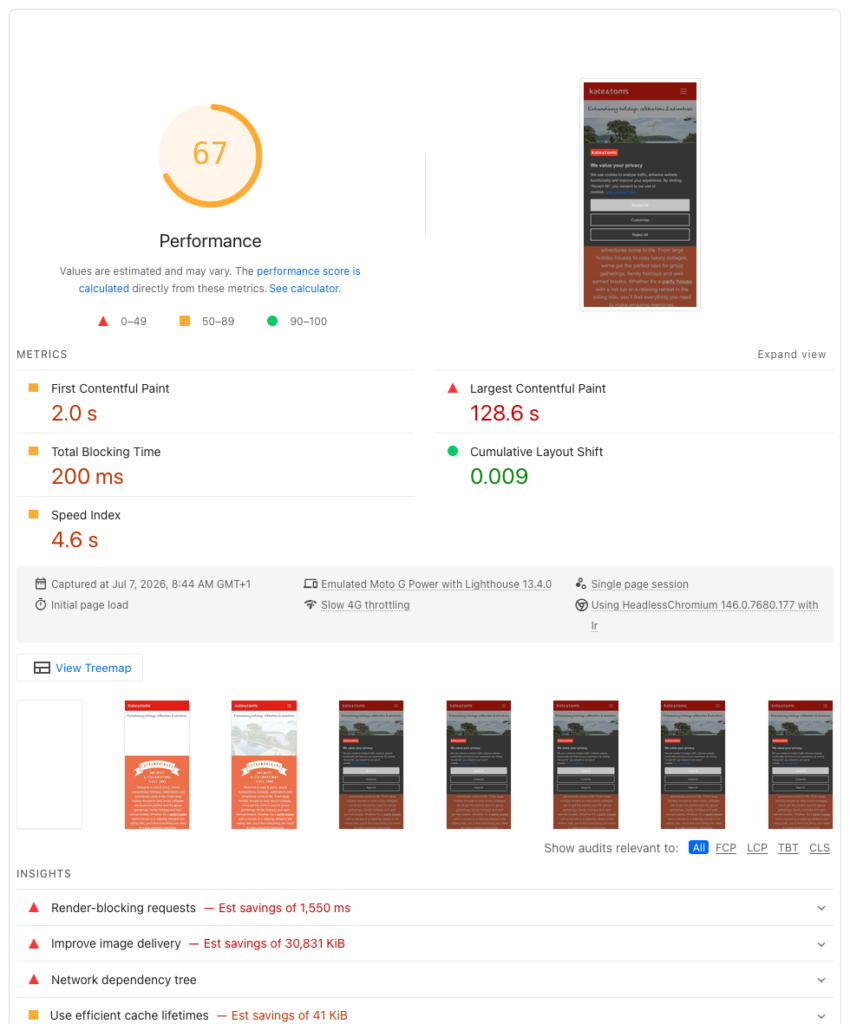Click Est savings of 30,831 KiB text
The height and width of the screenshot is (1024, 850).
[274, 944]
